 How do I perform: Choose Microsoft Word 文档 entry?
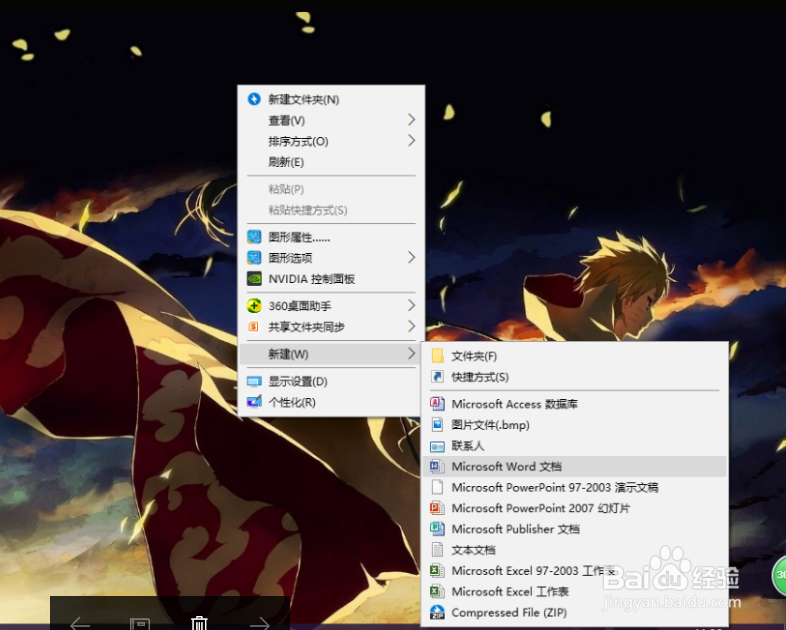574,467
